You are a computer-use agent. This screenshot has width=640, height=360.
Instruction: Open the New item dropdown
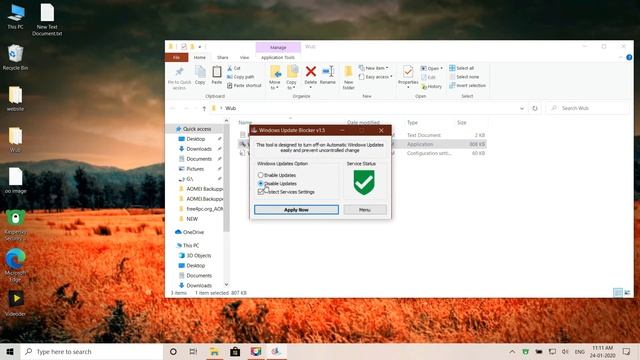tap(373, 68)
